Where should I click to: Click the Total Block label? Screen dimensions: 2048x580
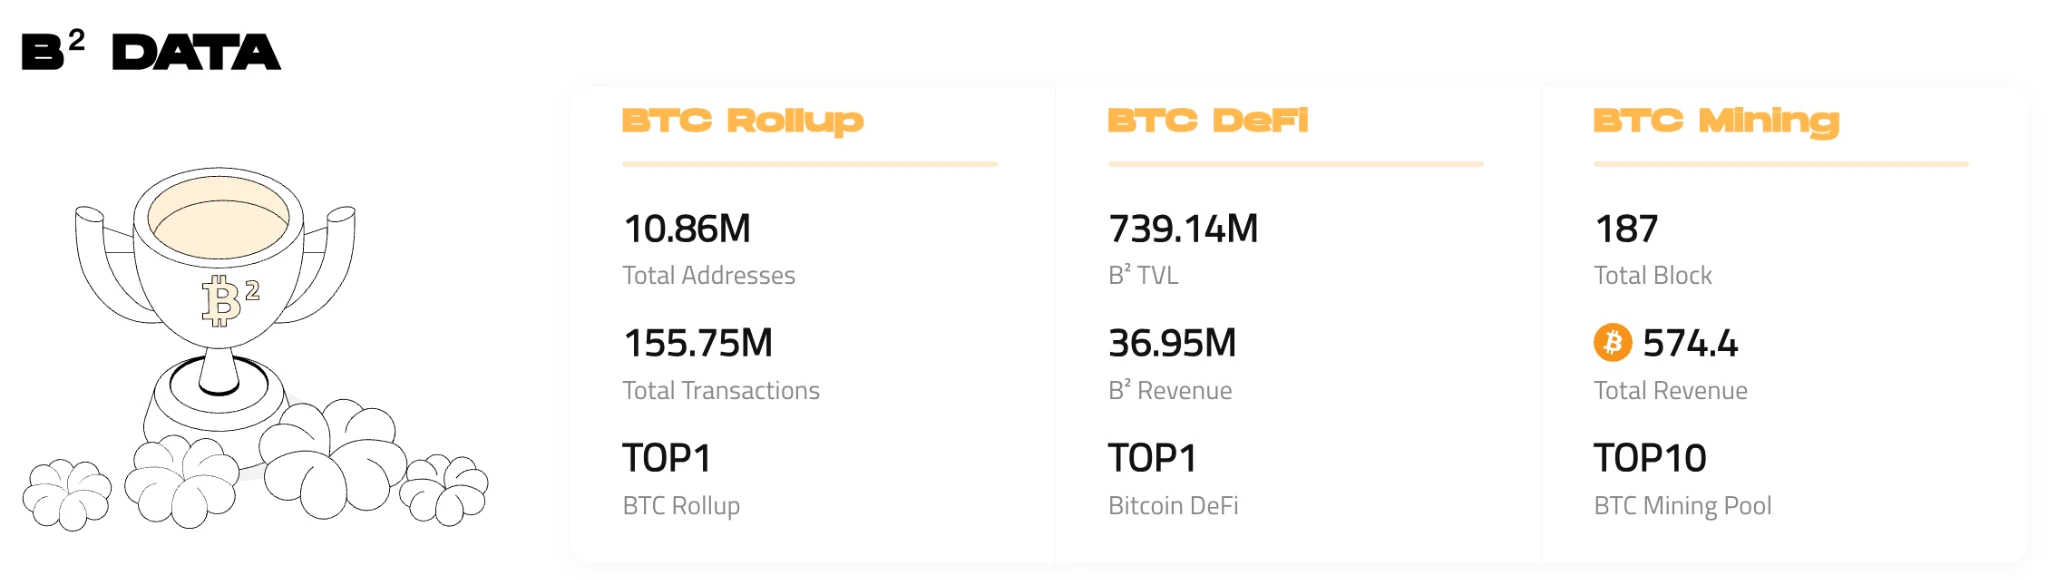[x=1652, y=275]
